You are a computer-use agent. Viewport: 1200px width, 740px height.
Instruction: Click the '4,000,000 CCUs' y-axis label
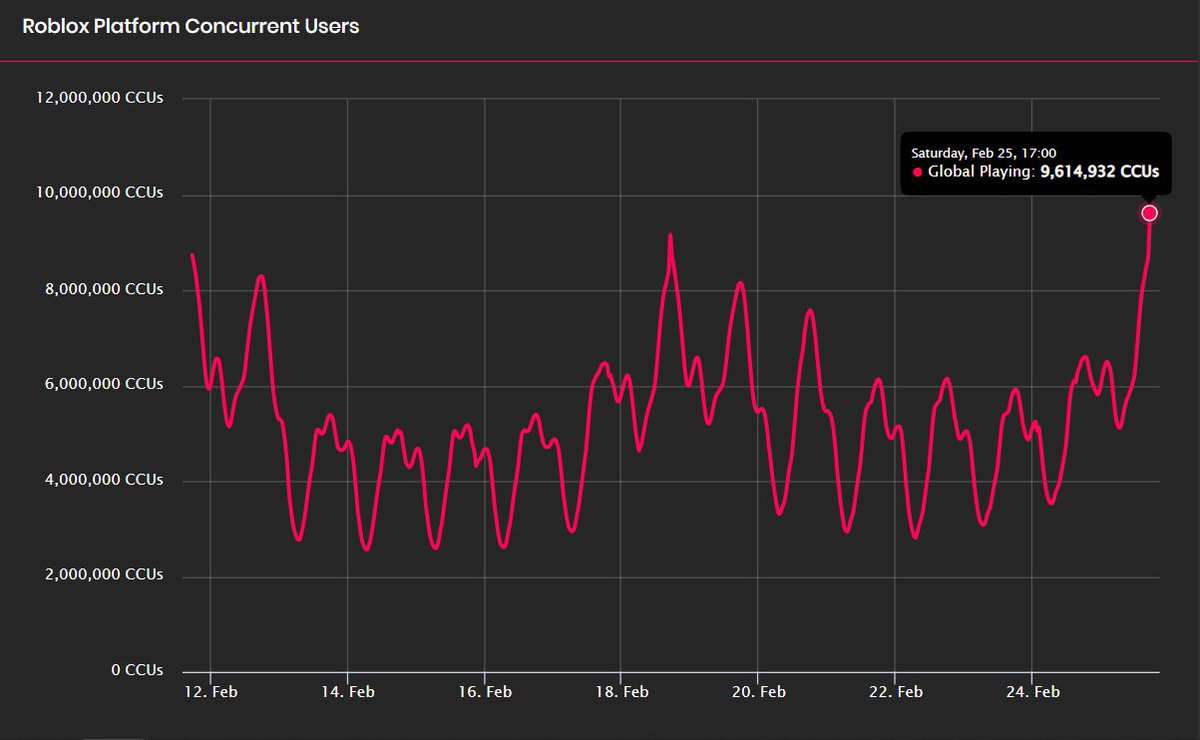[103, 480]
